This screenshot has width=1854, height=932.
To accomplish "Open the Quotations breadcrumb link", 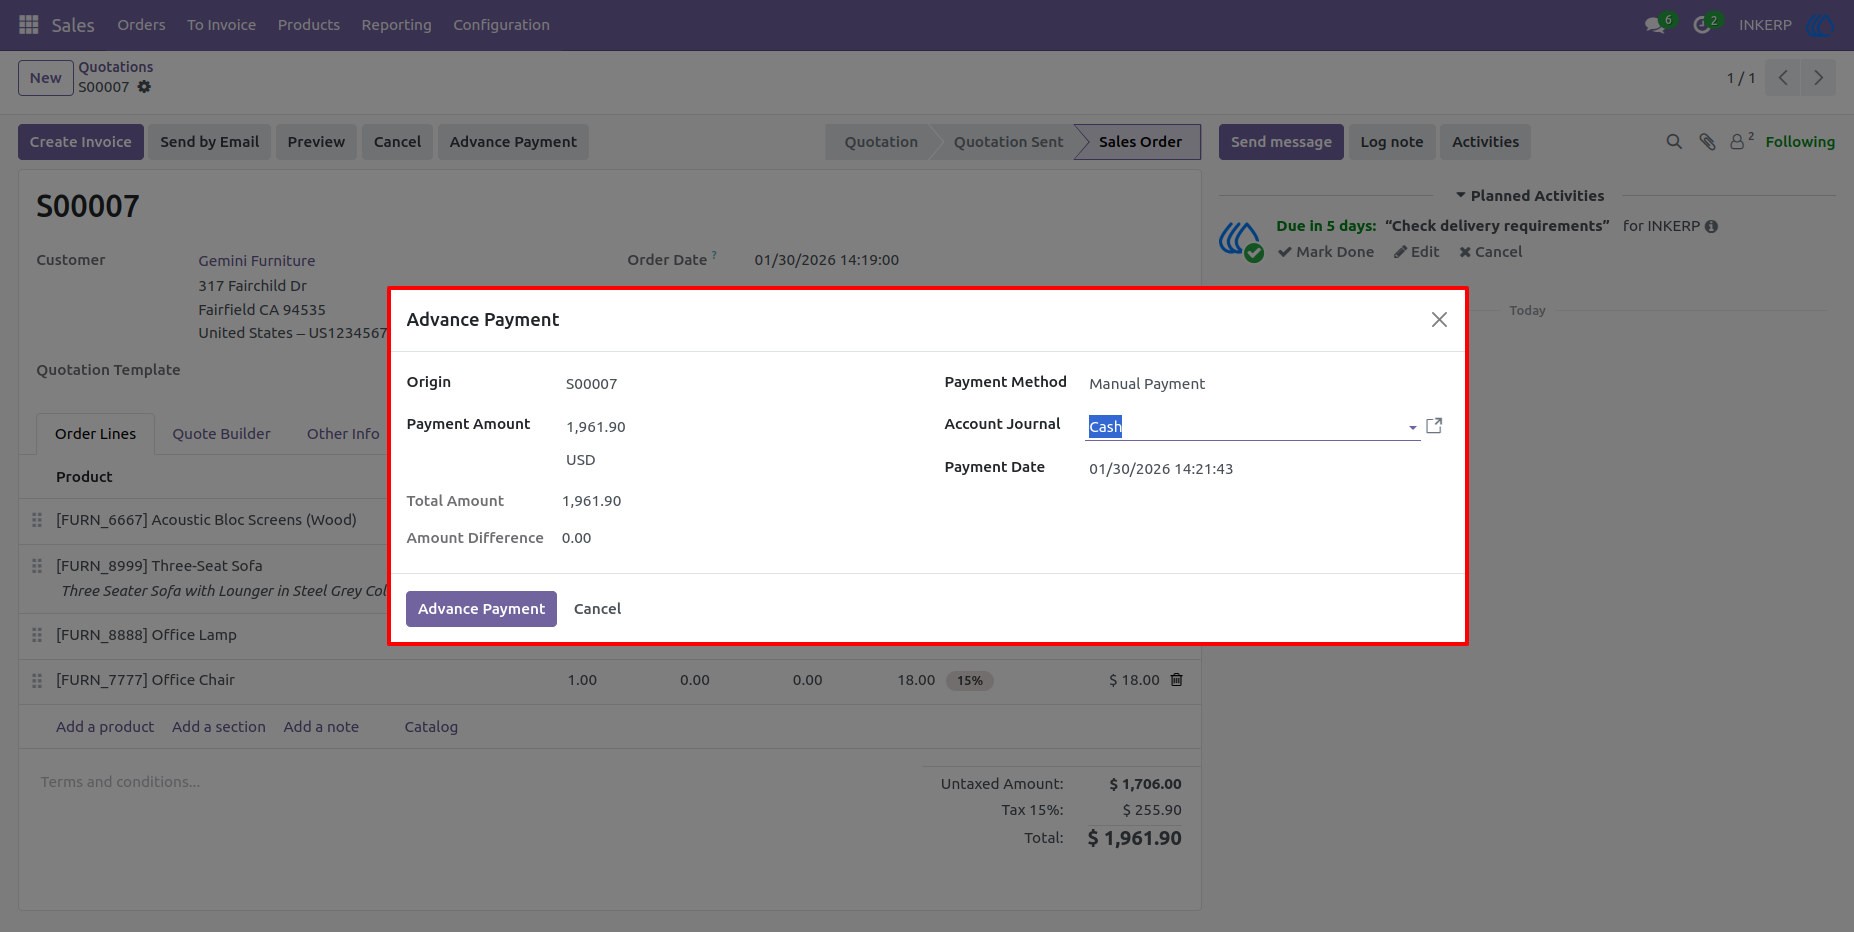I will (116, 67).
